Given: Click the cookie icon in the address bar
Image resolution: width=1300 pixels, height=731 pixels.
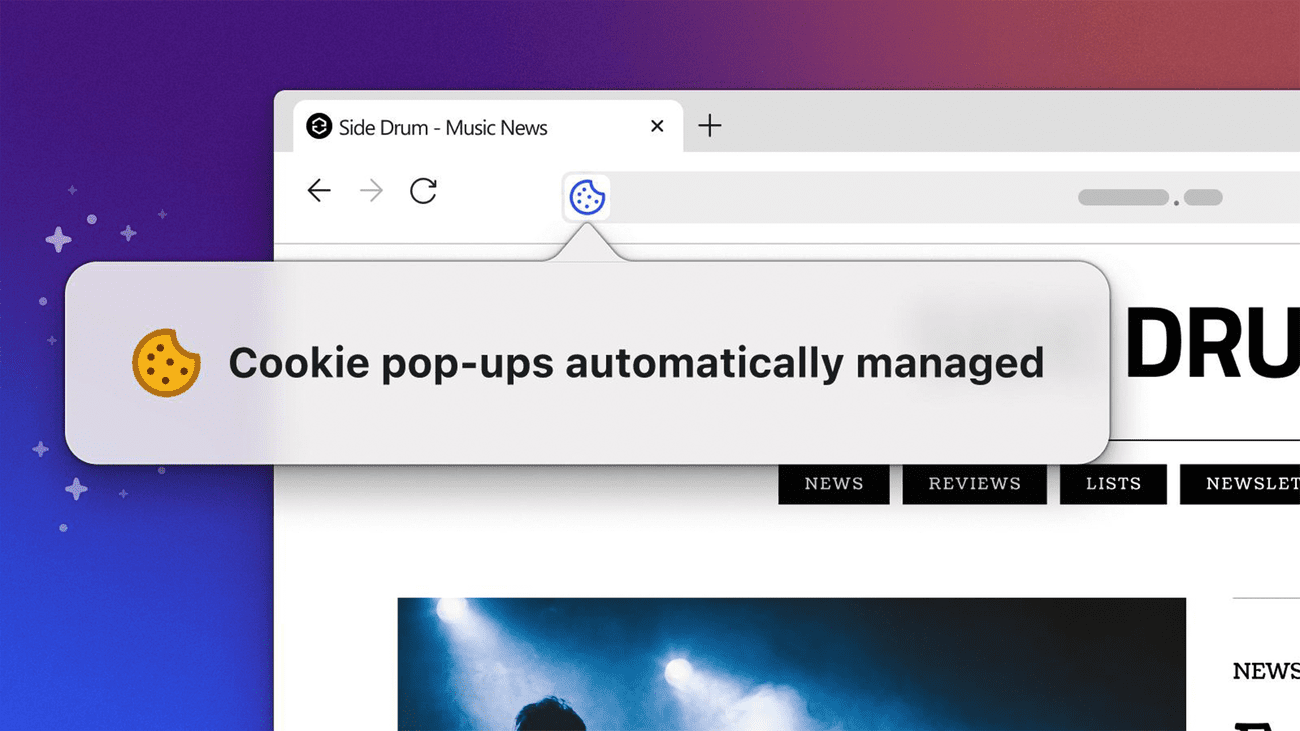Looking at the screenshot, I should [x=587, y=196].
